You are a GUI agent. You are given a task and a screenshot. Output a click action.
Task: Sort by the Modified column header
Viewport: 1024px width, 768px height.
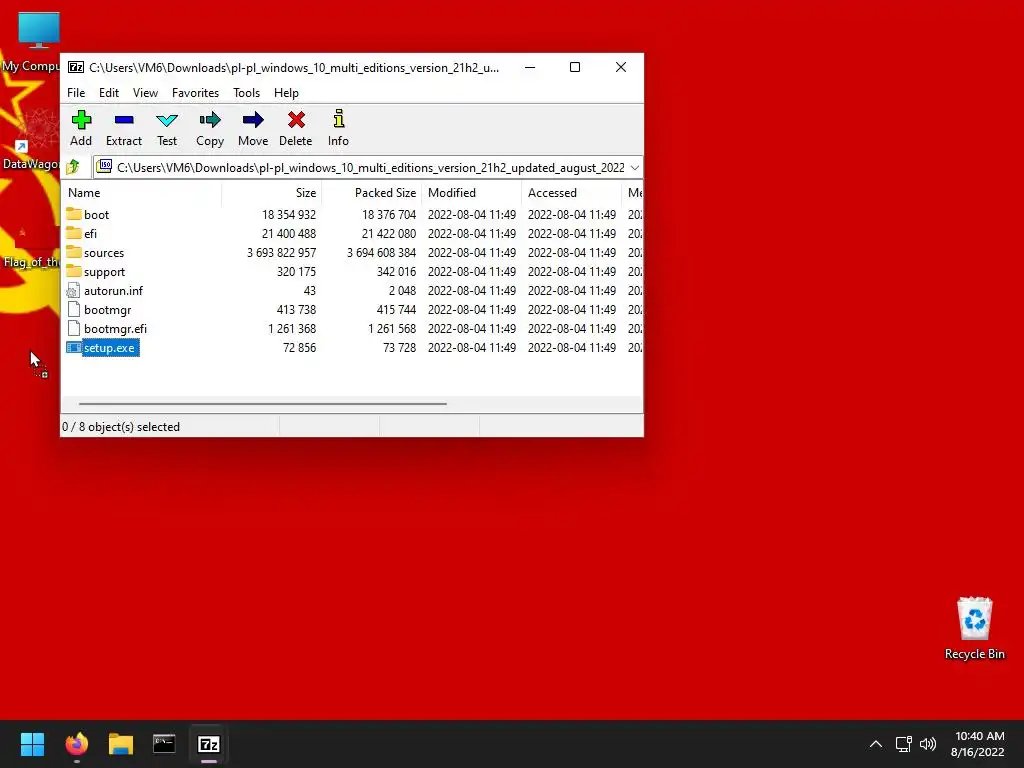(x=472, y=193)
